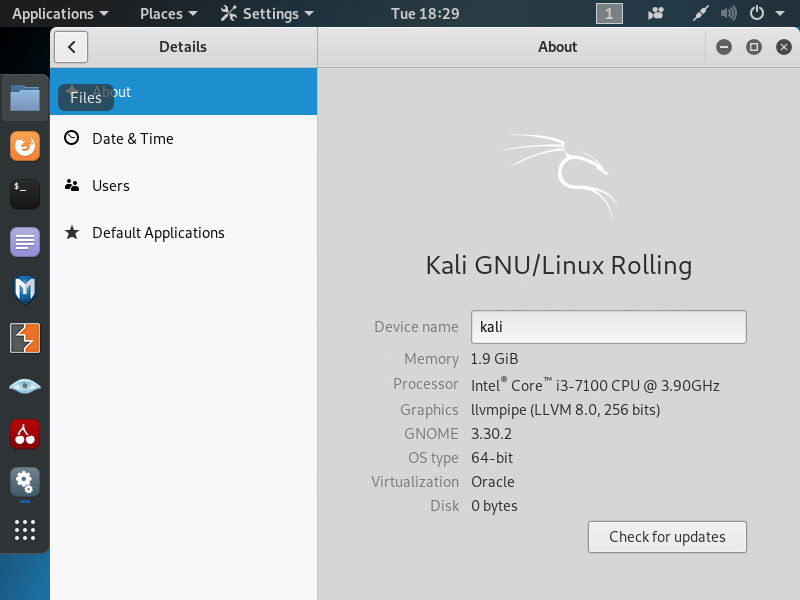Click the pen-shaped icon in the top bar
Screen dimensions: 800x600
[701, 14]
